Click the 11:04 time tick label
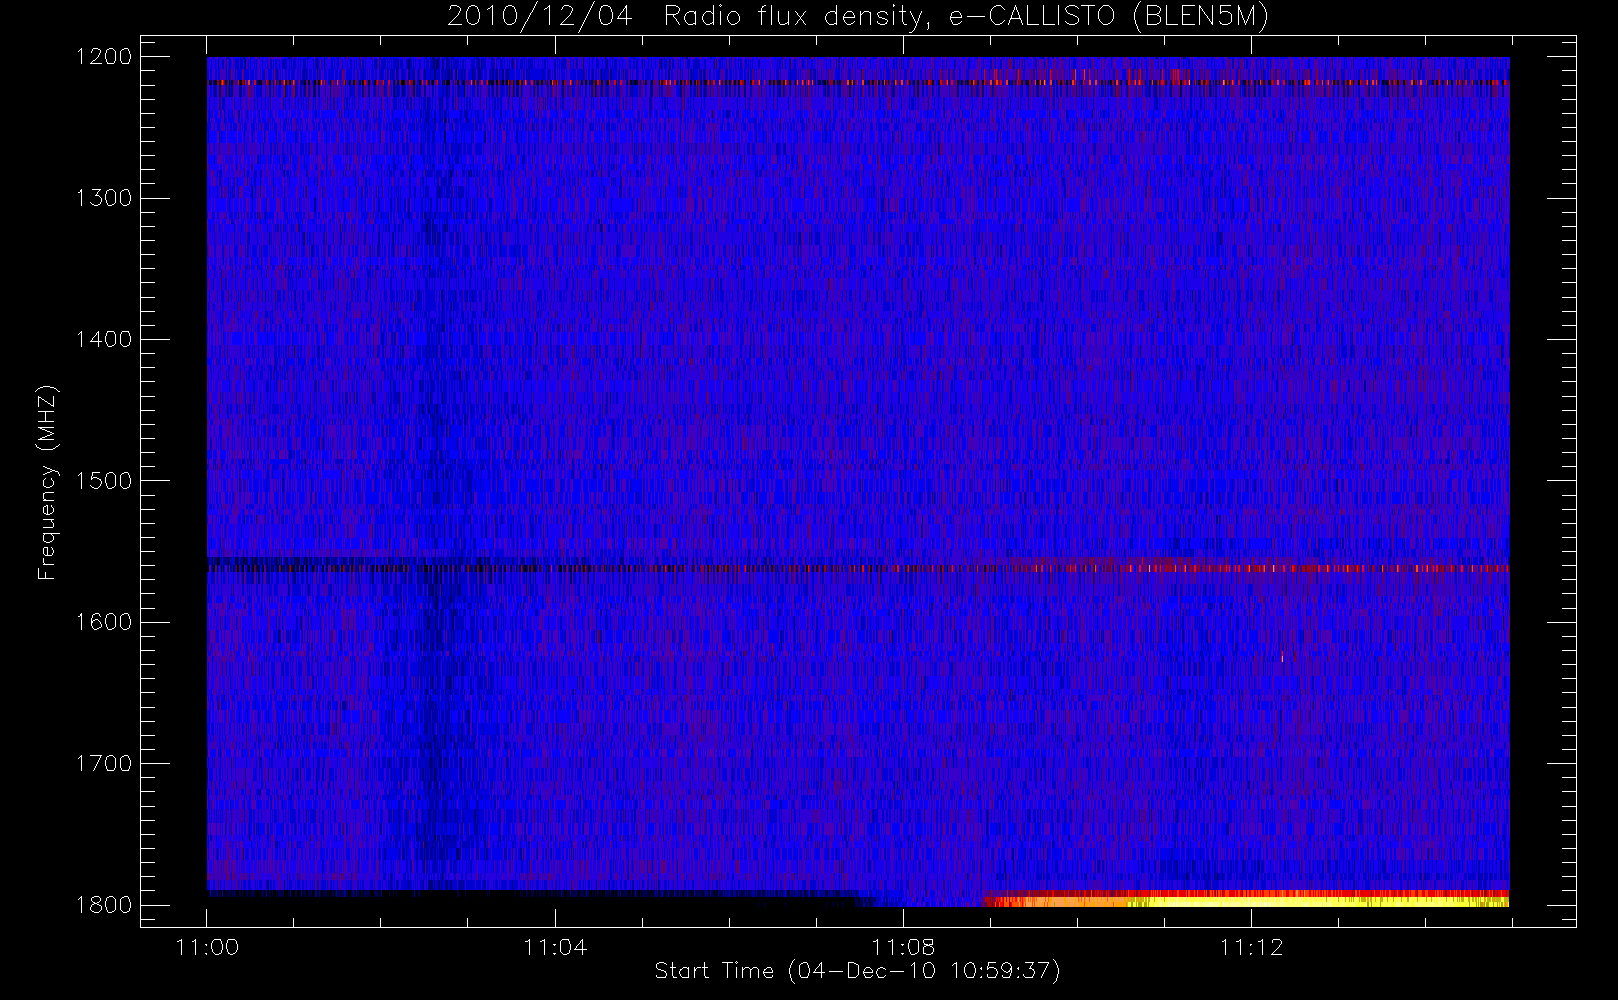 pos(555,947)
